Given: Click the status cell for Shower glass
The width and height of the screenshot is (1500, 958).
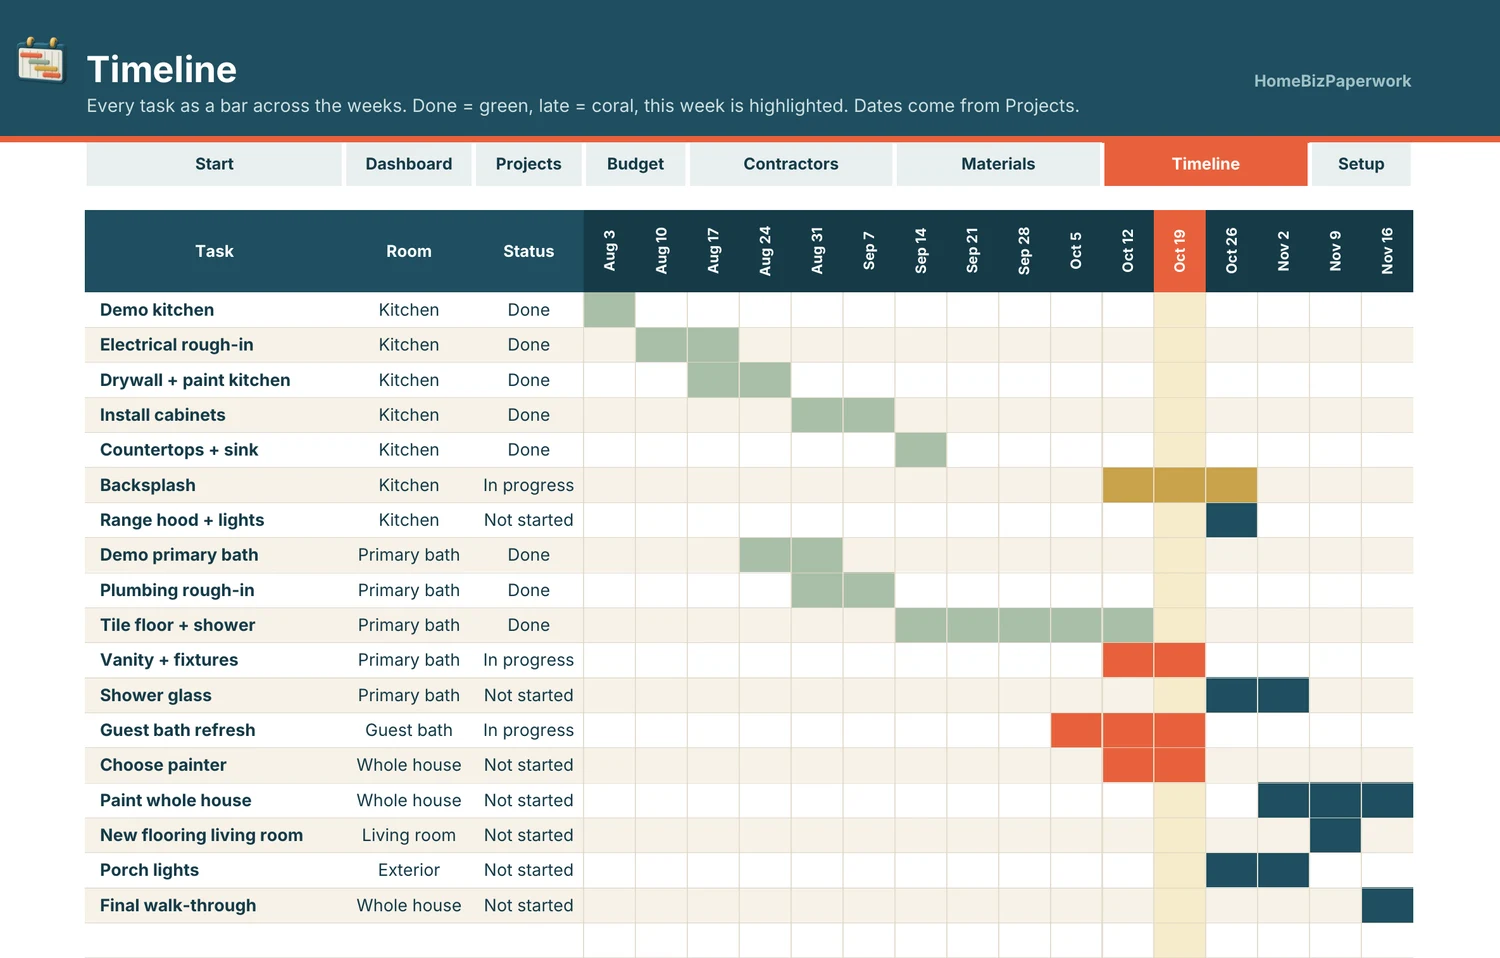Looking at the screenshot, I should point(529,695).
